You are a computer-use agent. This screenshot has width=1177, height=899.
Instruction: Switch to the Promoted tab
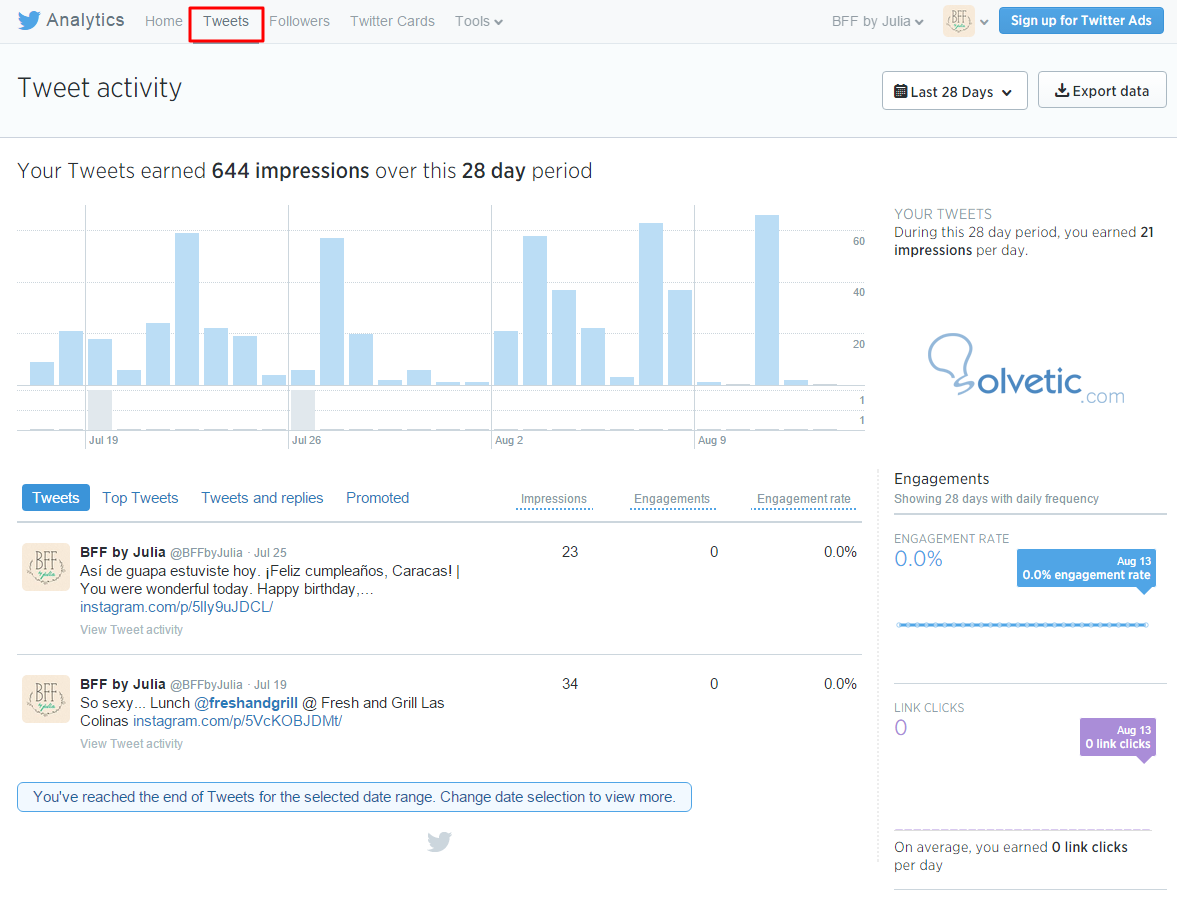click(x=378, y=498)
